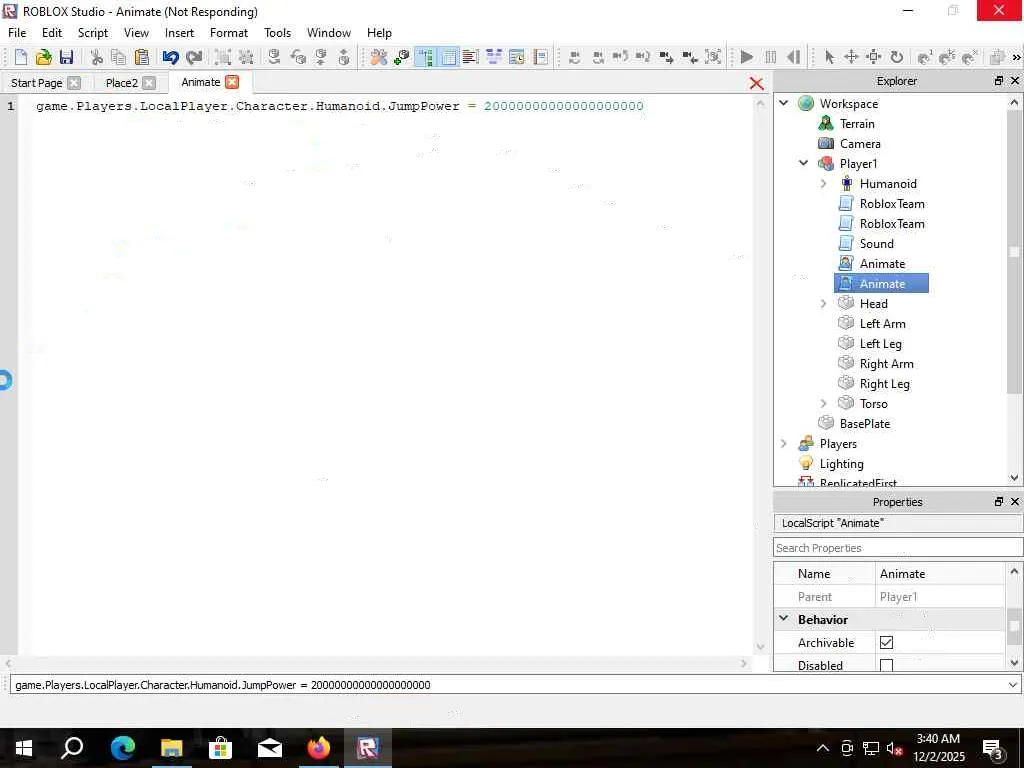Choose the Rotate tool icon

(x=897, y=57)
